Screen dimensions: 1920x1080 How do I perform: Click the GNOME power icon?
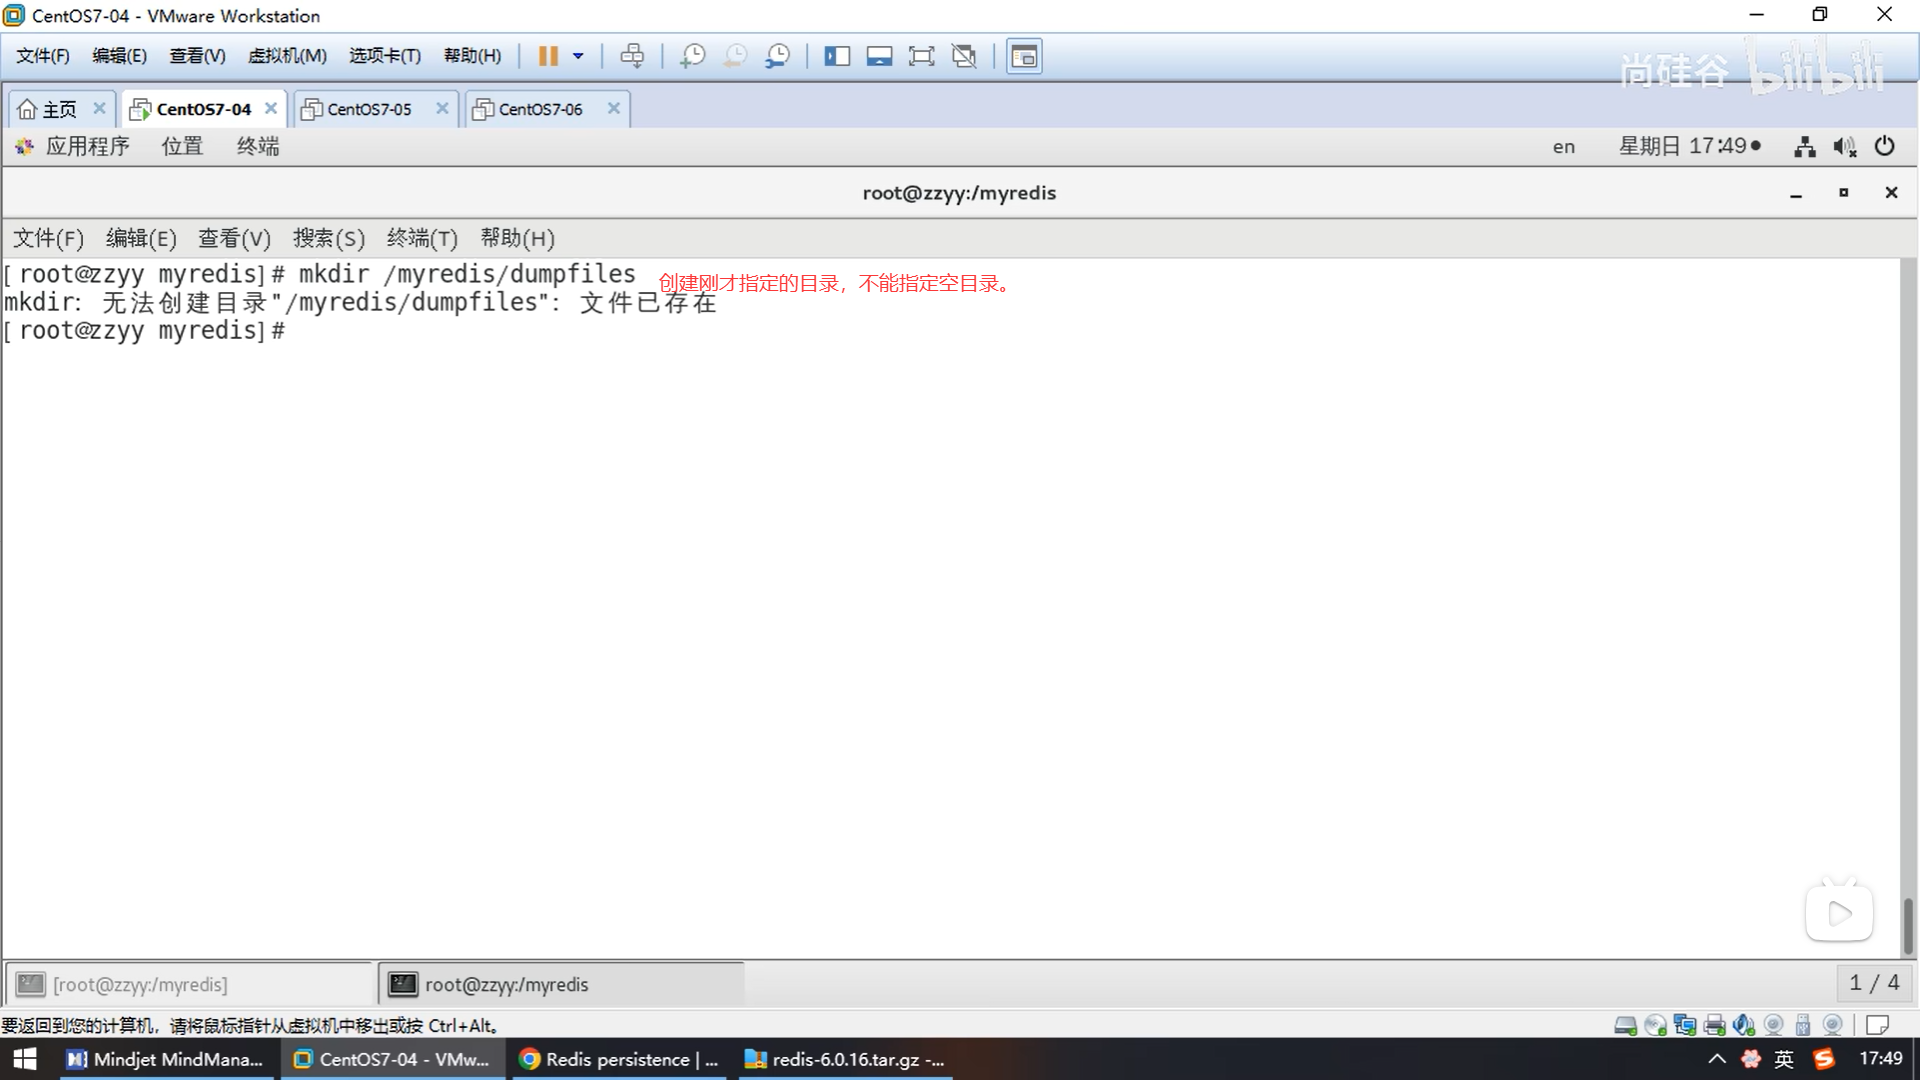click(1884, 147)
